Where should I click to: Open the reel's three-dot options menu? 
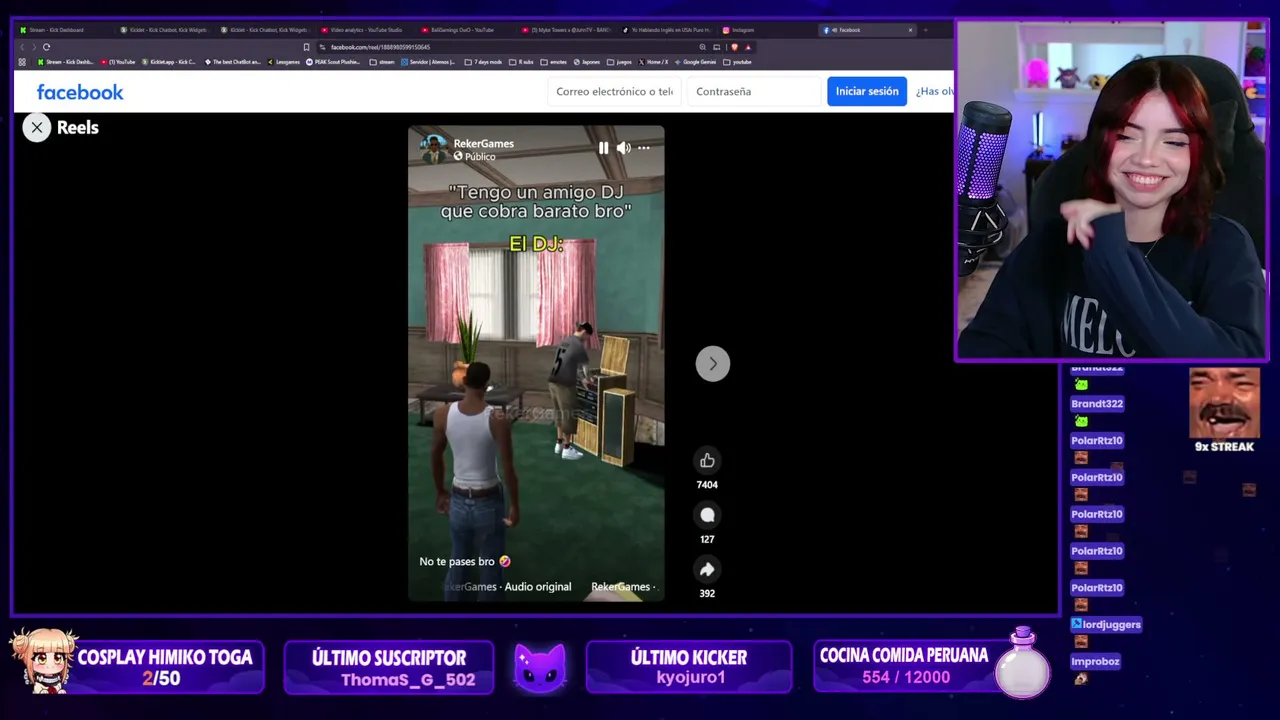(644, 148)
